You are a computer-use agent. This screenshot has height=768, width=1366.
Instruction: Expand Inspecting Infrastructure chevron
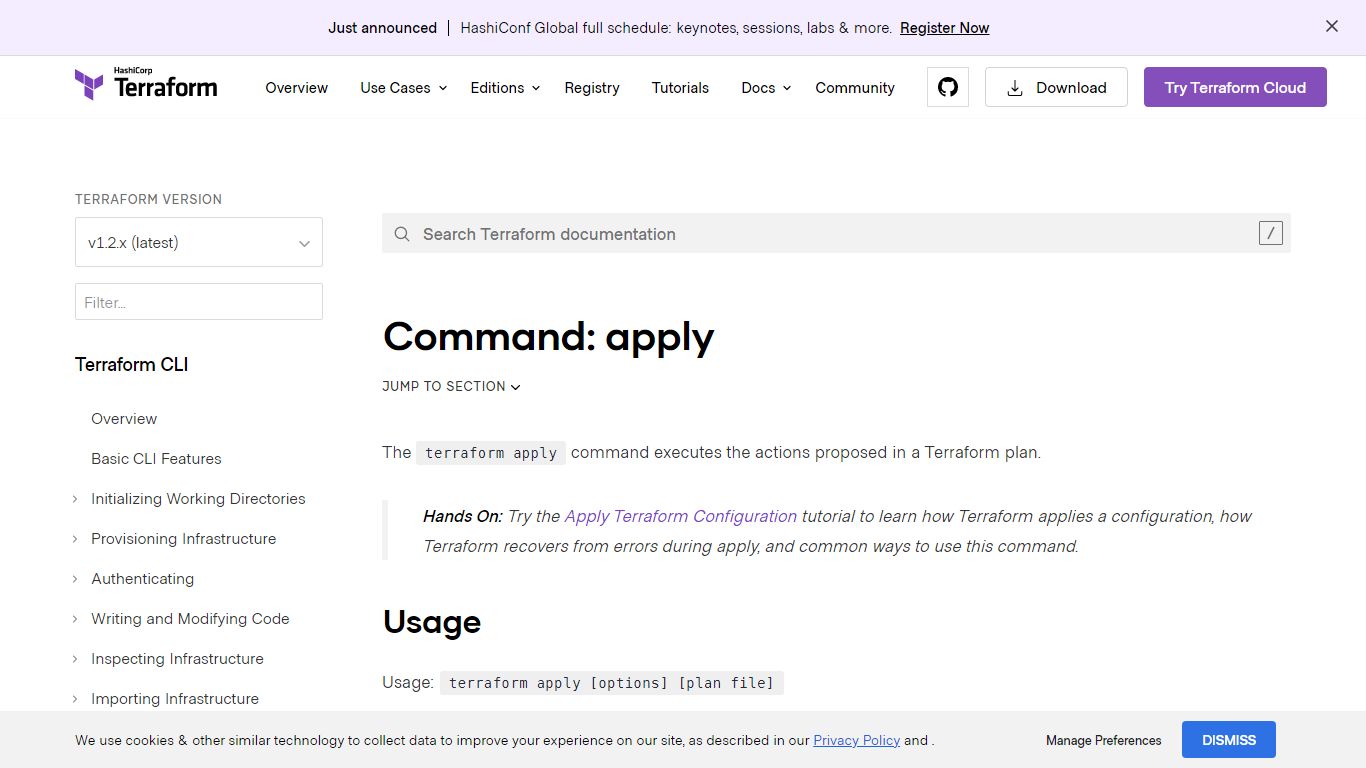[x=75, y=658]
